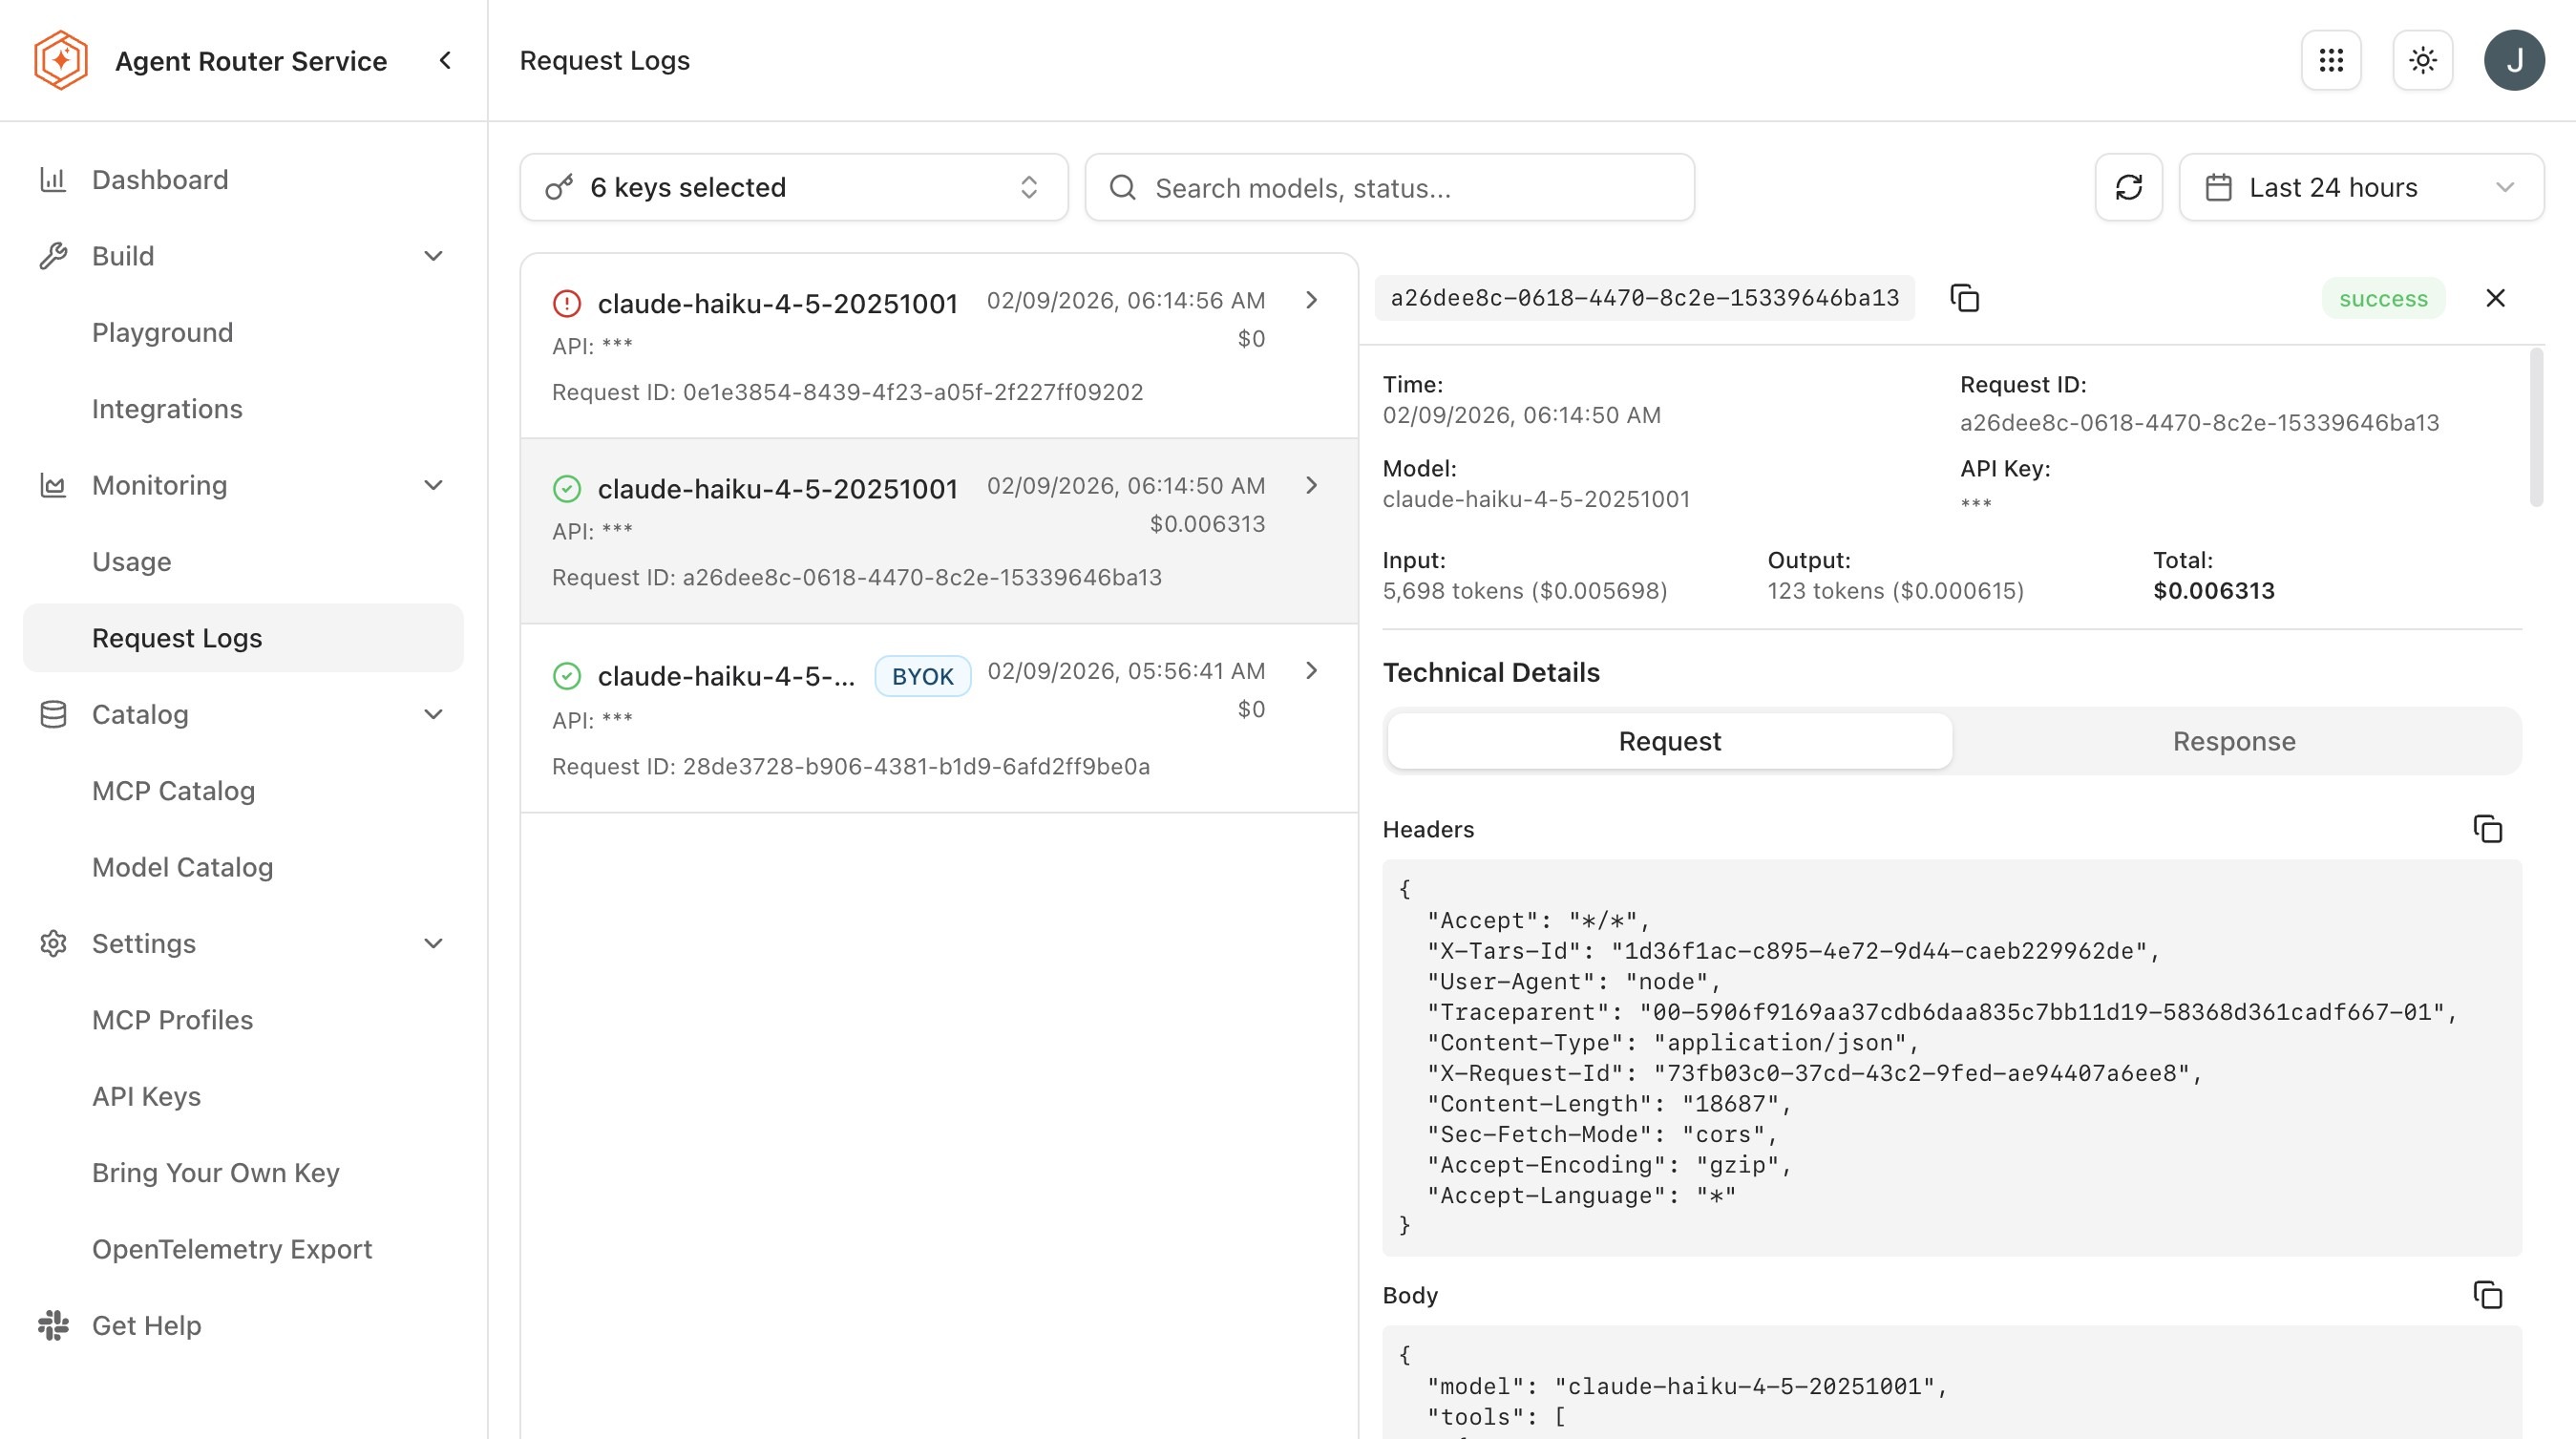Click the Output 123 tokens value
This screenshot has width=2576, height=1439.
[x=1895, y=591]
